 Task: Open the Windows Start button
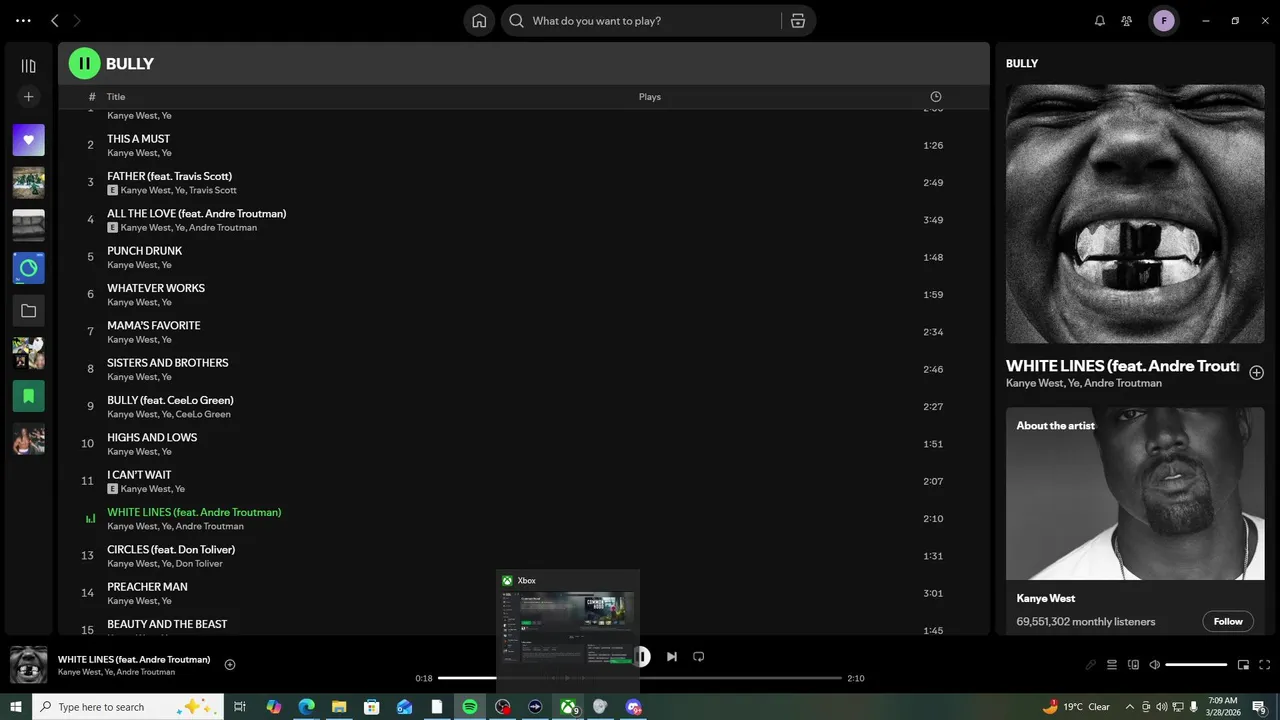16,707
